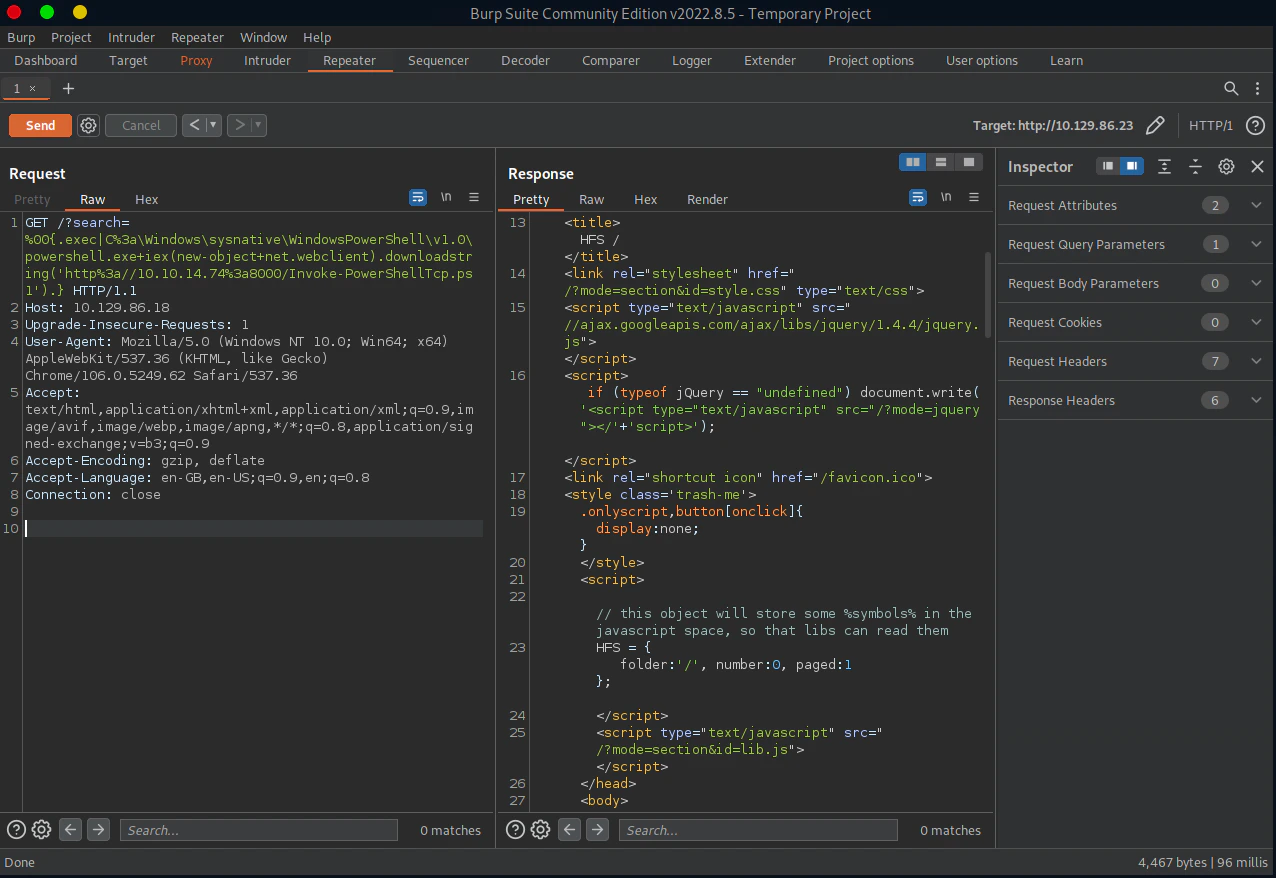Show request in Pretty view
This screenshot has width=1276, height=878.
pos(32,199)
